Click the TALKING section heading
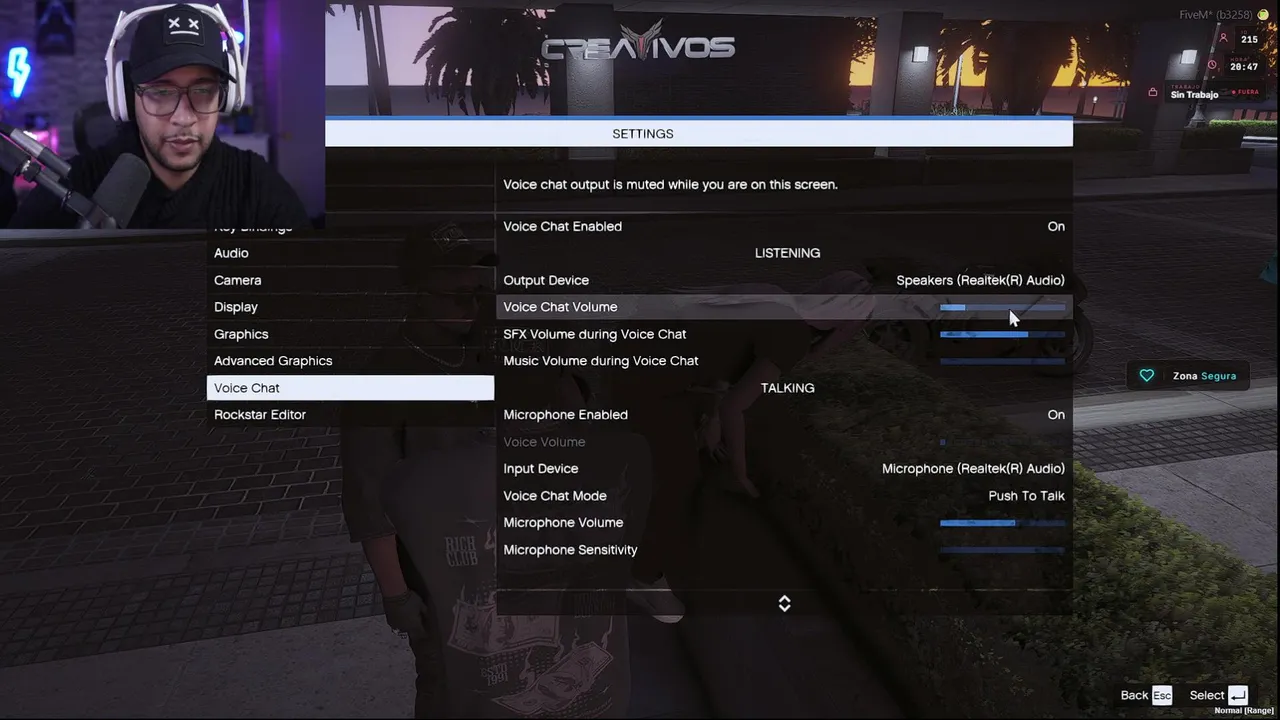Screen dimensions: 1280x720 [787, 388]
